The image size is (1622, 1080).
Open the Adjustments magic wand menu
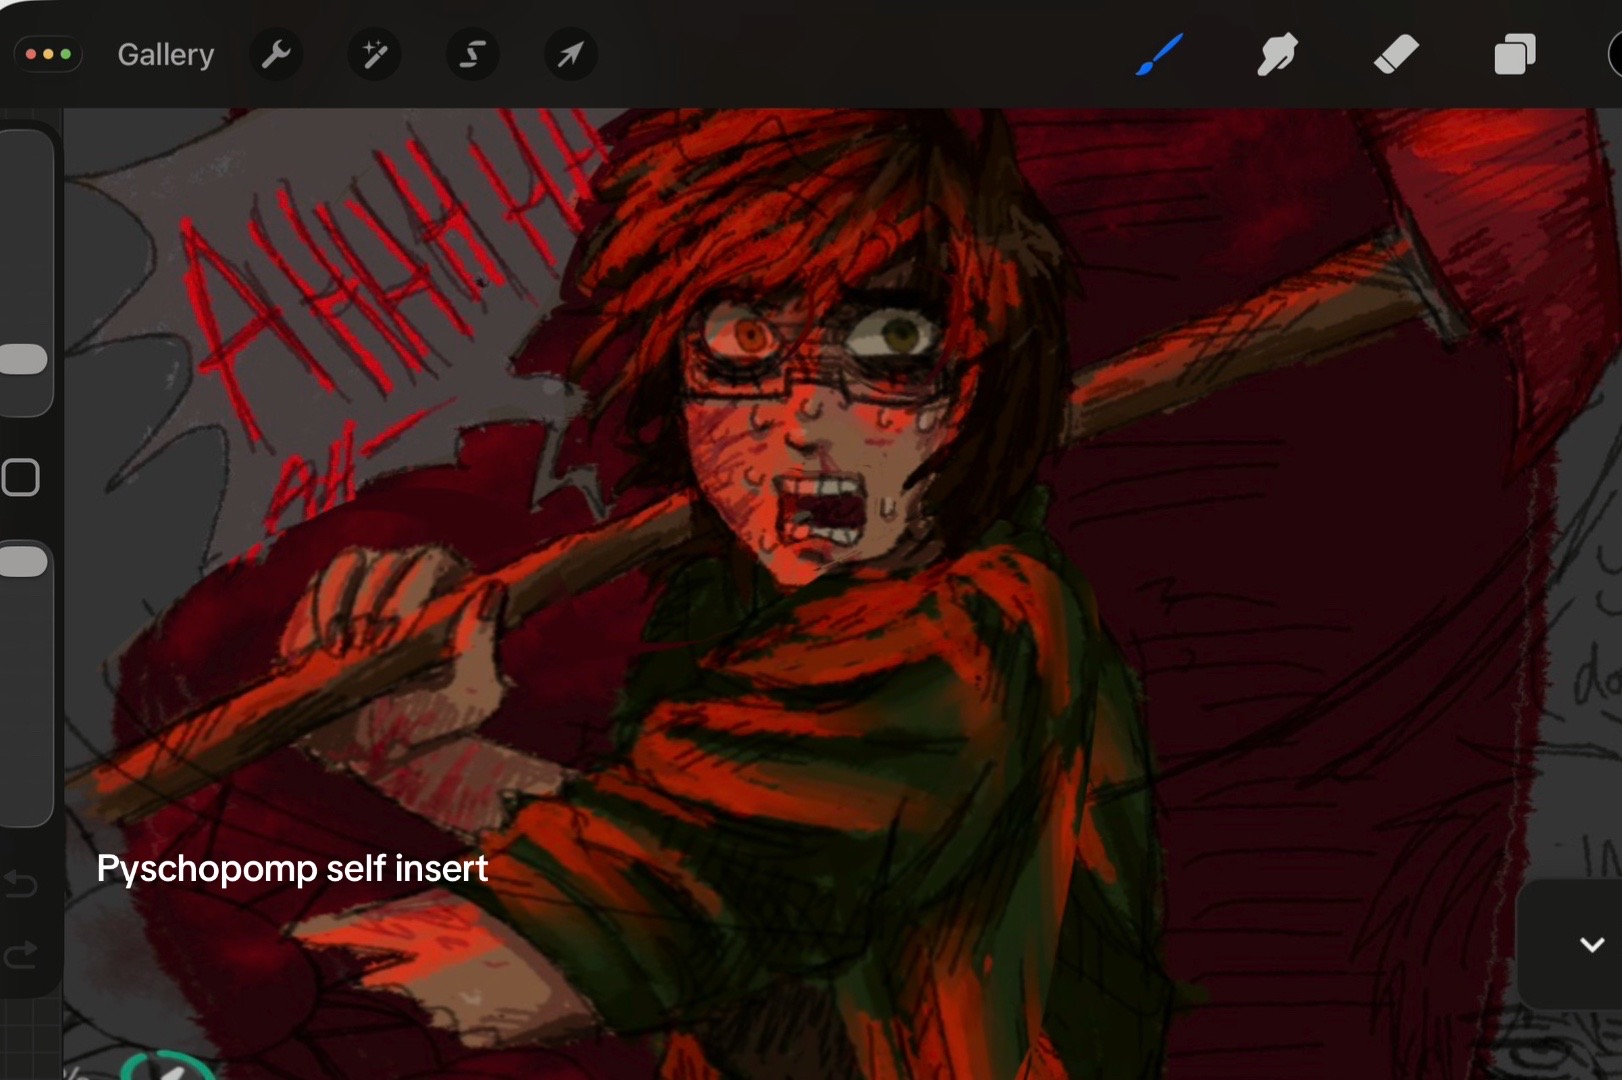click(374, 54)
